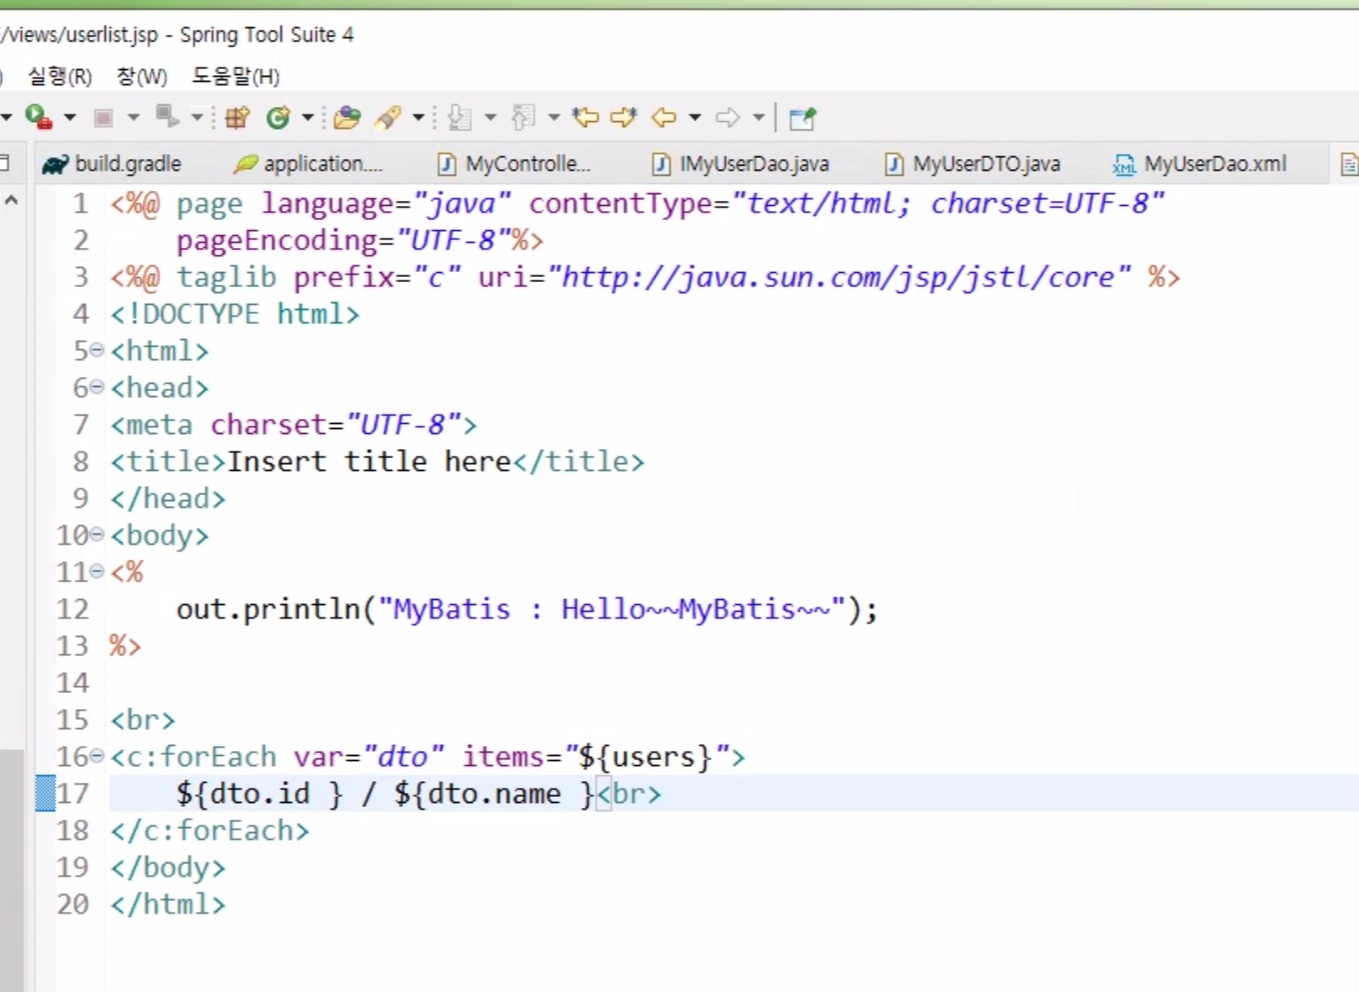
Task: Collapse the head tag fold on line 6
Action: [x=97, y=387]
